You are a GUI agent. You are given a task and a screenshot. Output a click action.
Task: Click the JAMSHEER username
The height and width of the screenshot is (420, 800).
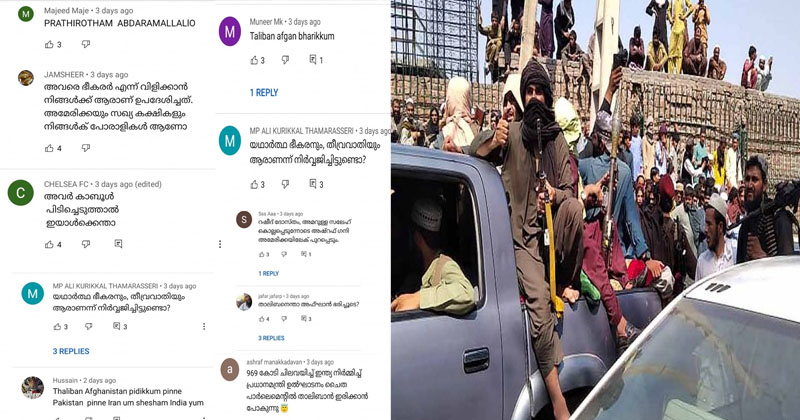pos(64,75)
